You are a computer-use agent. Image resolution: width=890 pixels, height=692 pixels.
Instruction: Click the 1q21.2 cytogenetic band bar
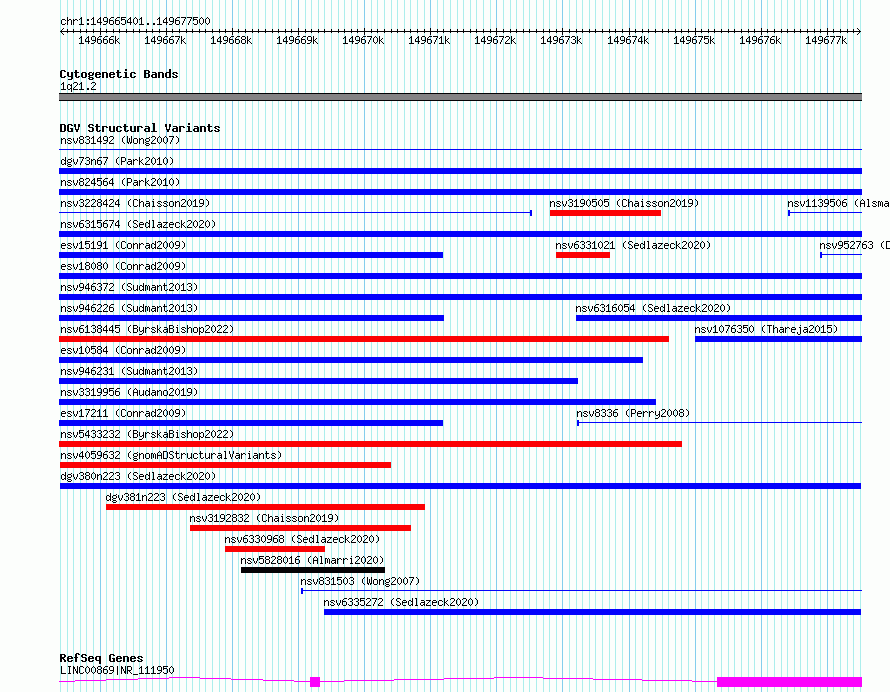click(460, 97)
